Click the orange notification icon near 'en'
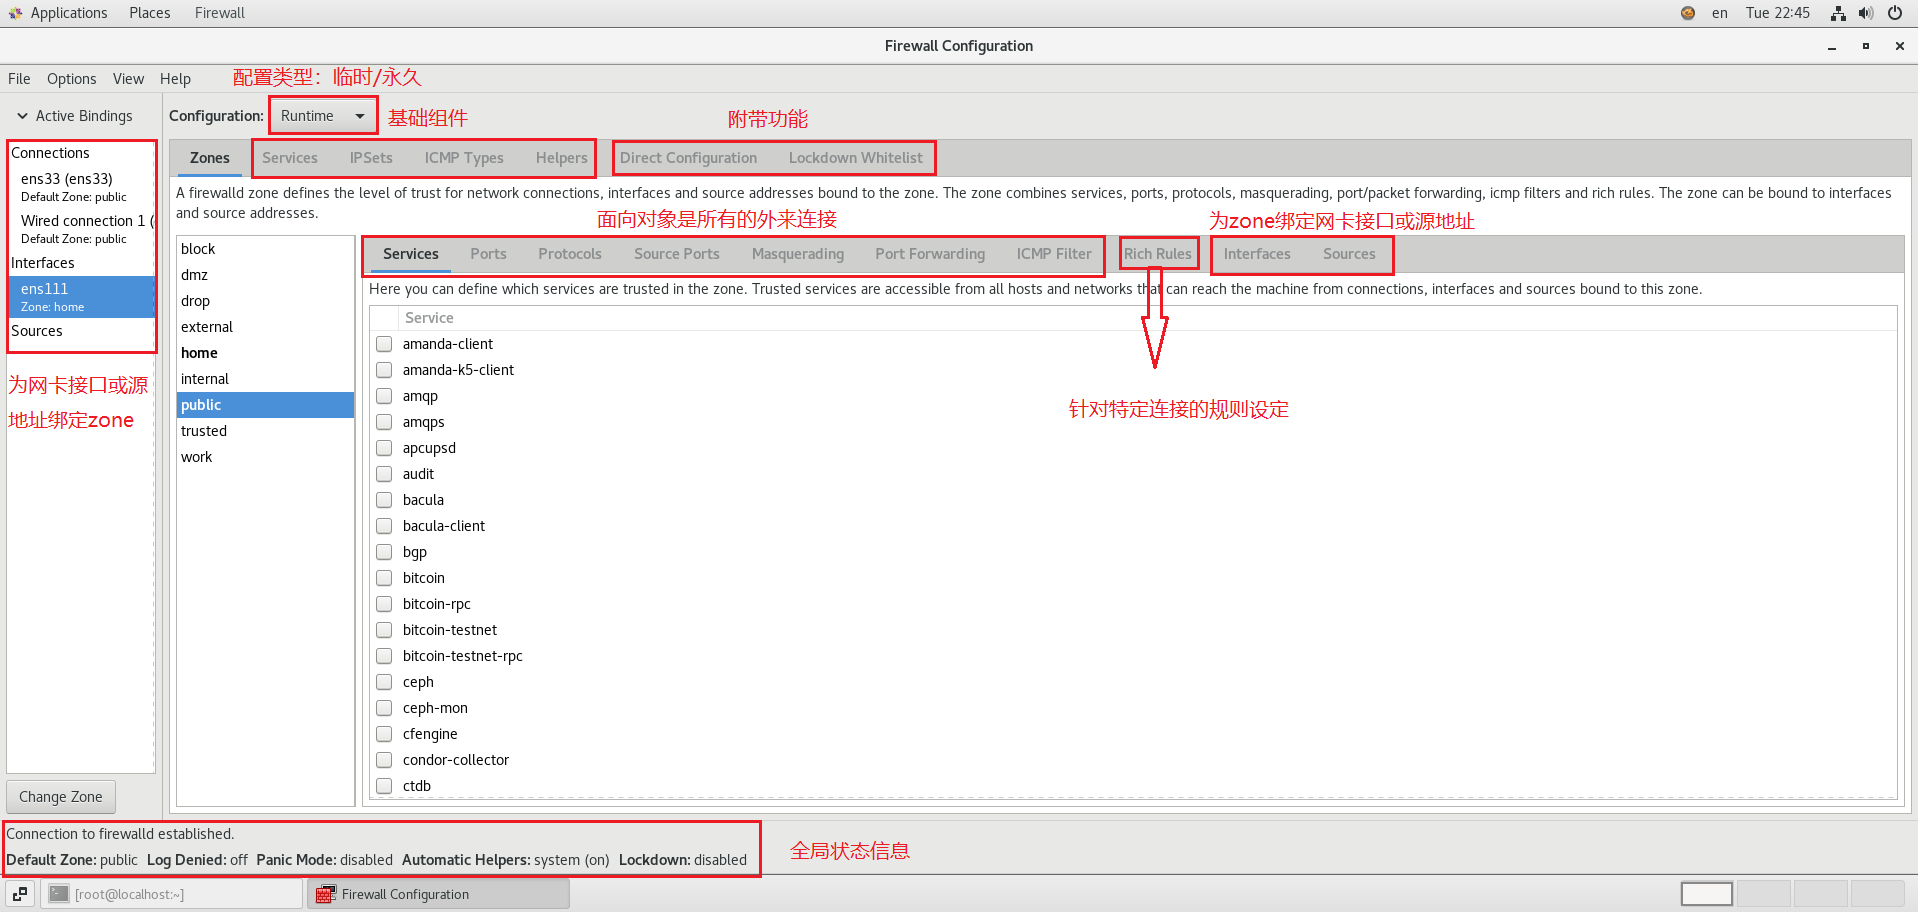Viewport: 1918px width, 912px height. [1688, 13]
